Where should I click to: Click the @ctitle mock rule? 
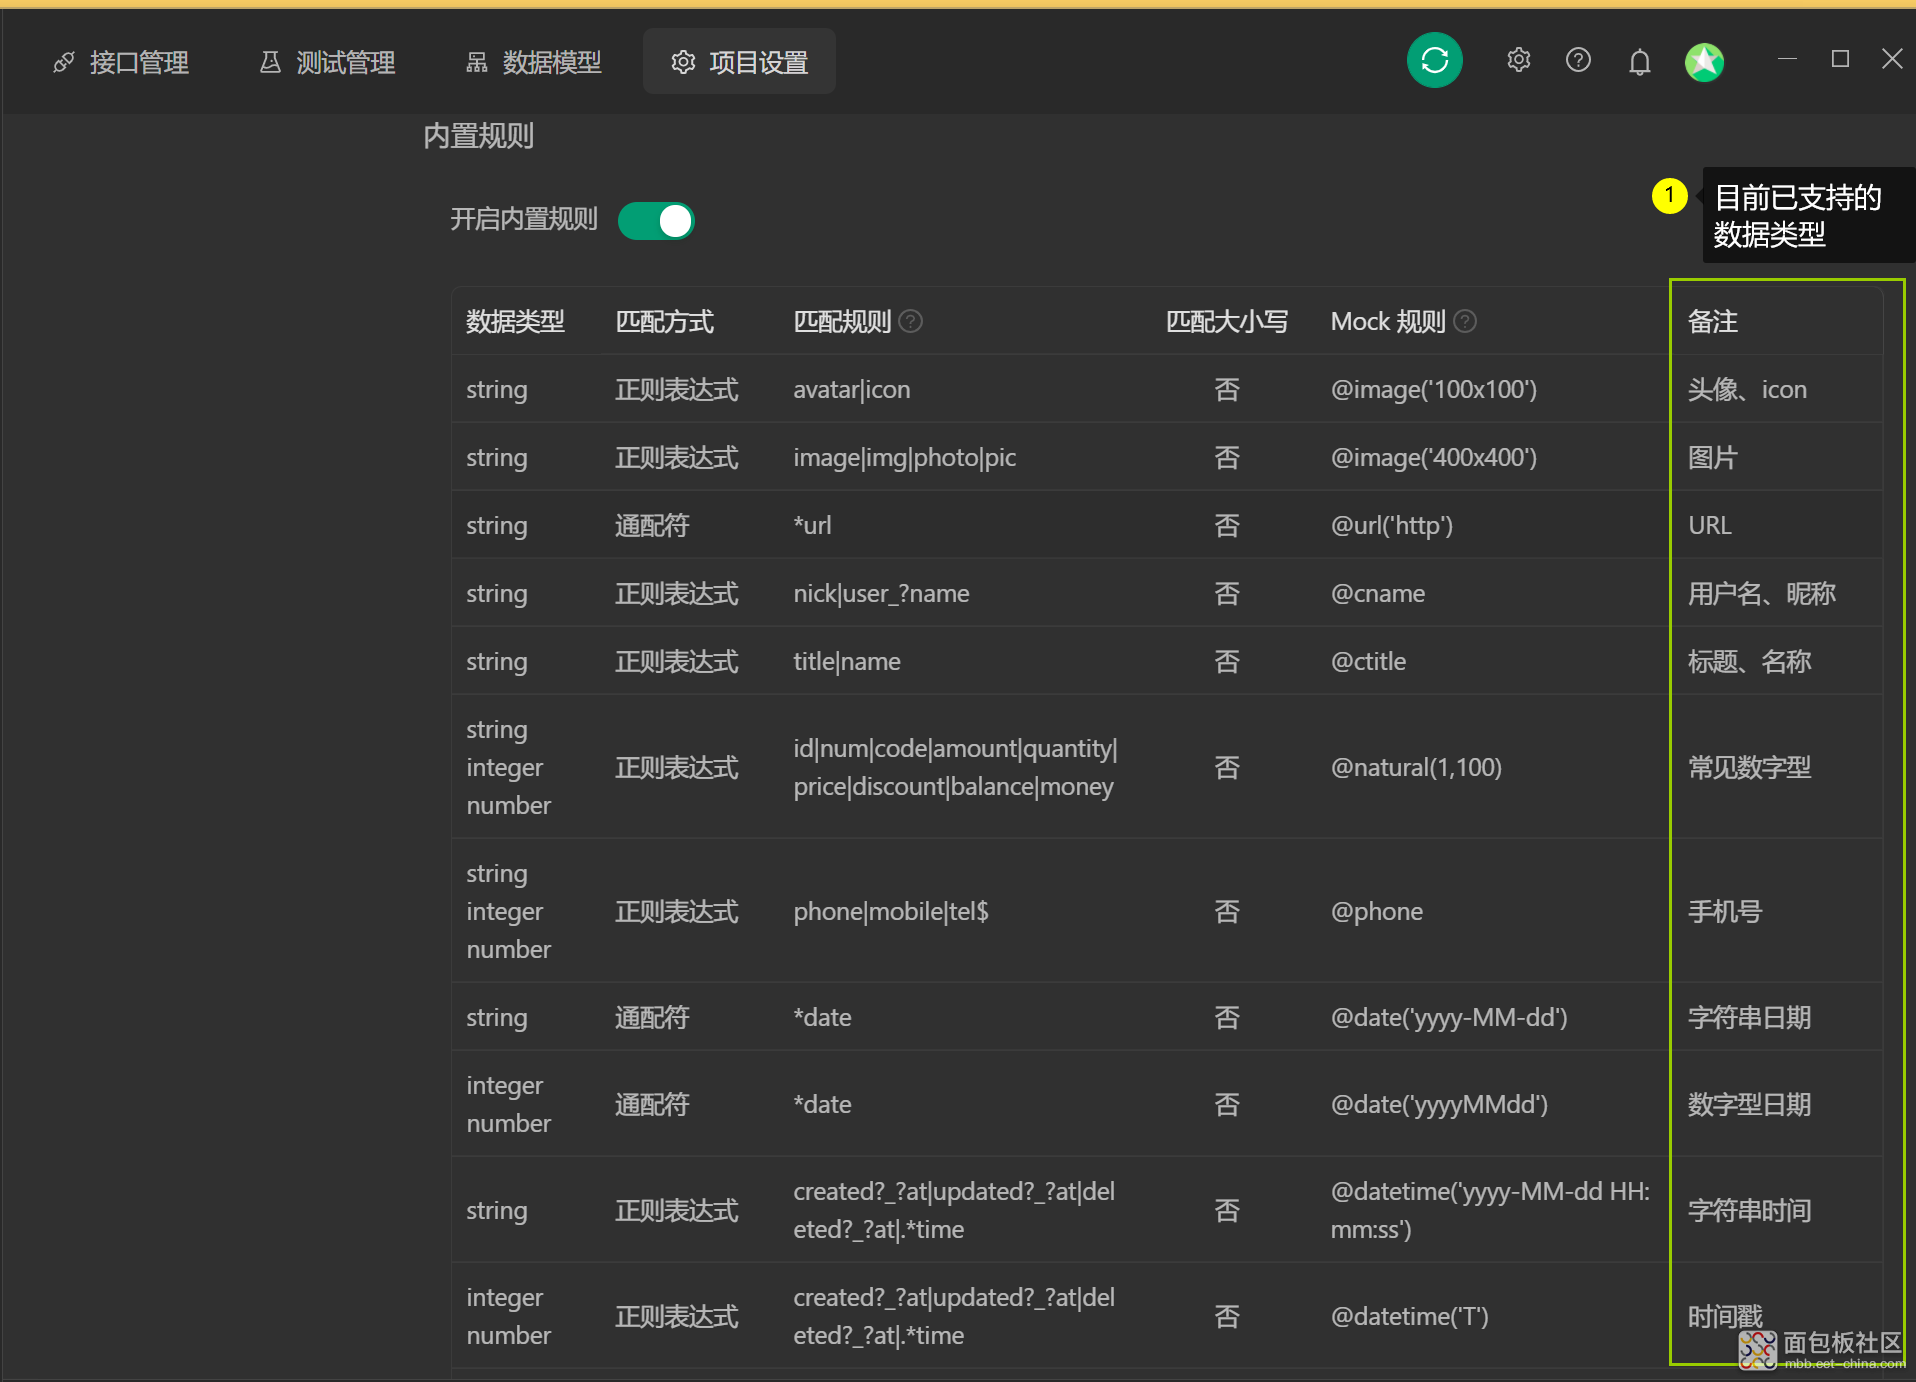1368,661
